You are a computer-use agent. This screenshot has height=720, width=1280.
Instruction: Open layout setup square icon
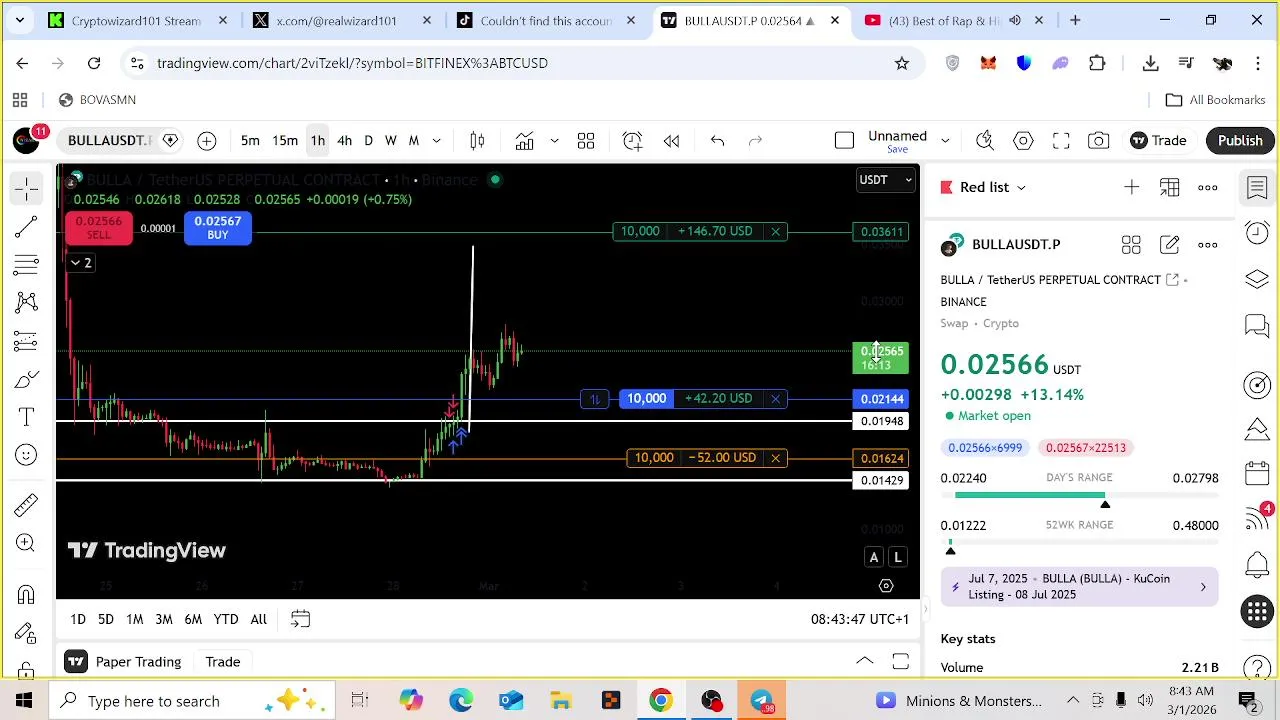pos(844,141)
